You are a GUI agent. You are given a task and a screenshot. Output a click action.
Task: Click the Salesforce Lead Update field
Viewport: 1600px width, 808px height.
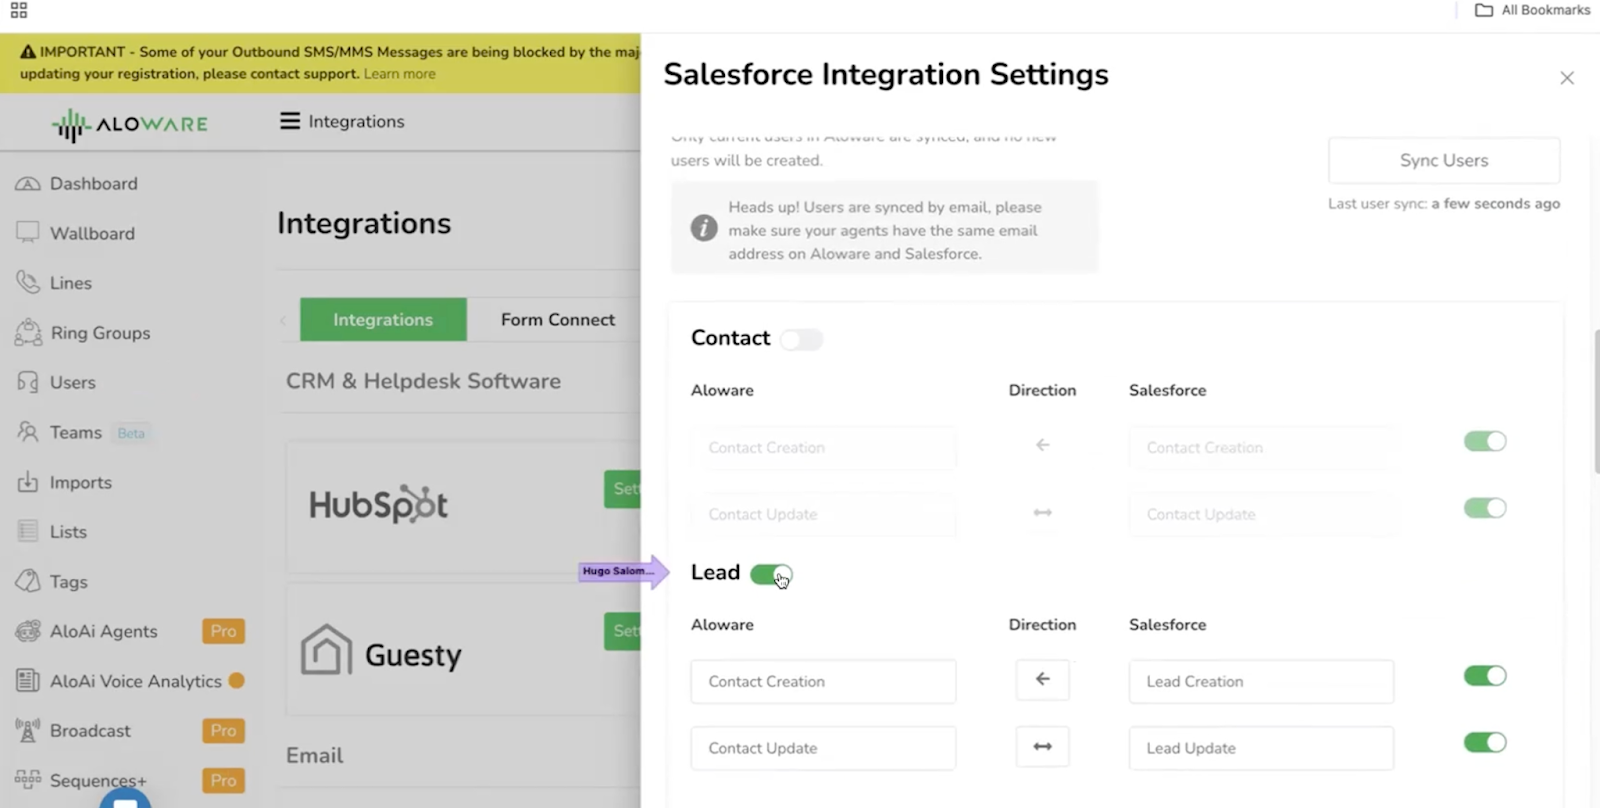pos(1261,748)
